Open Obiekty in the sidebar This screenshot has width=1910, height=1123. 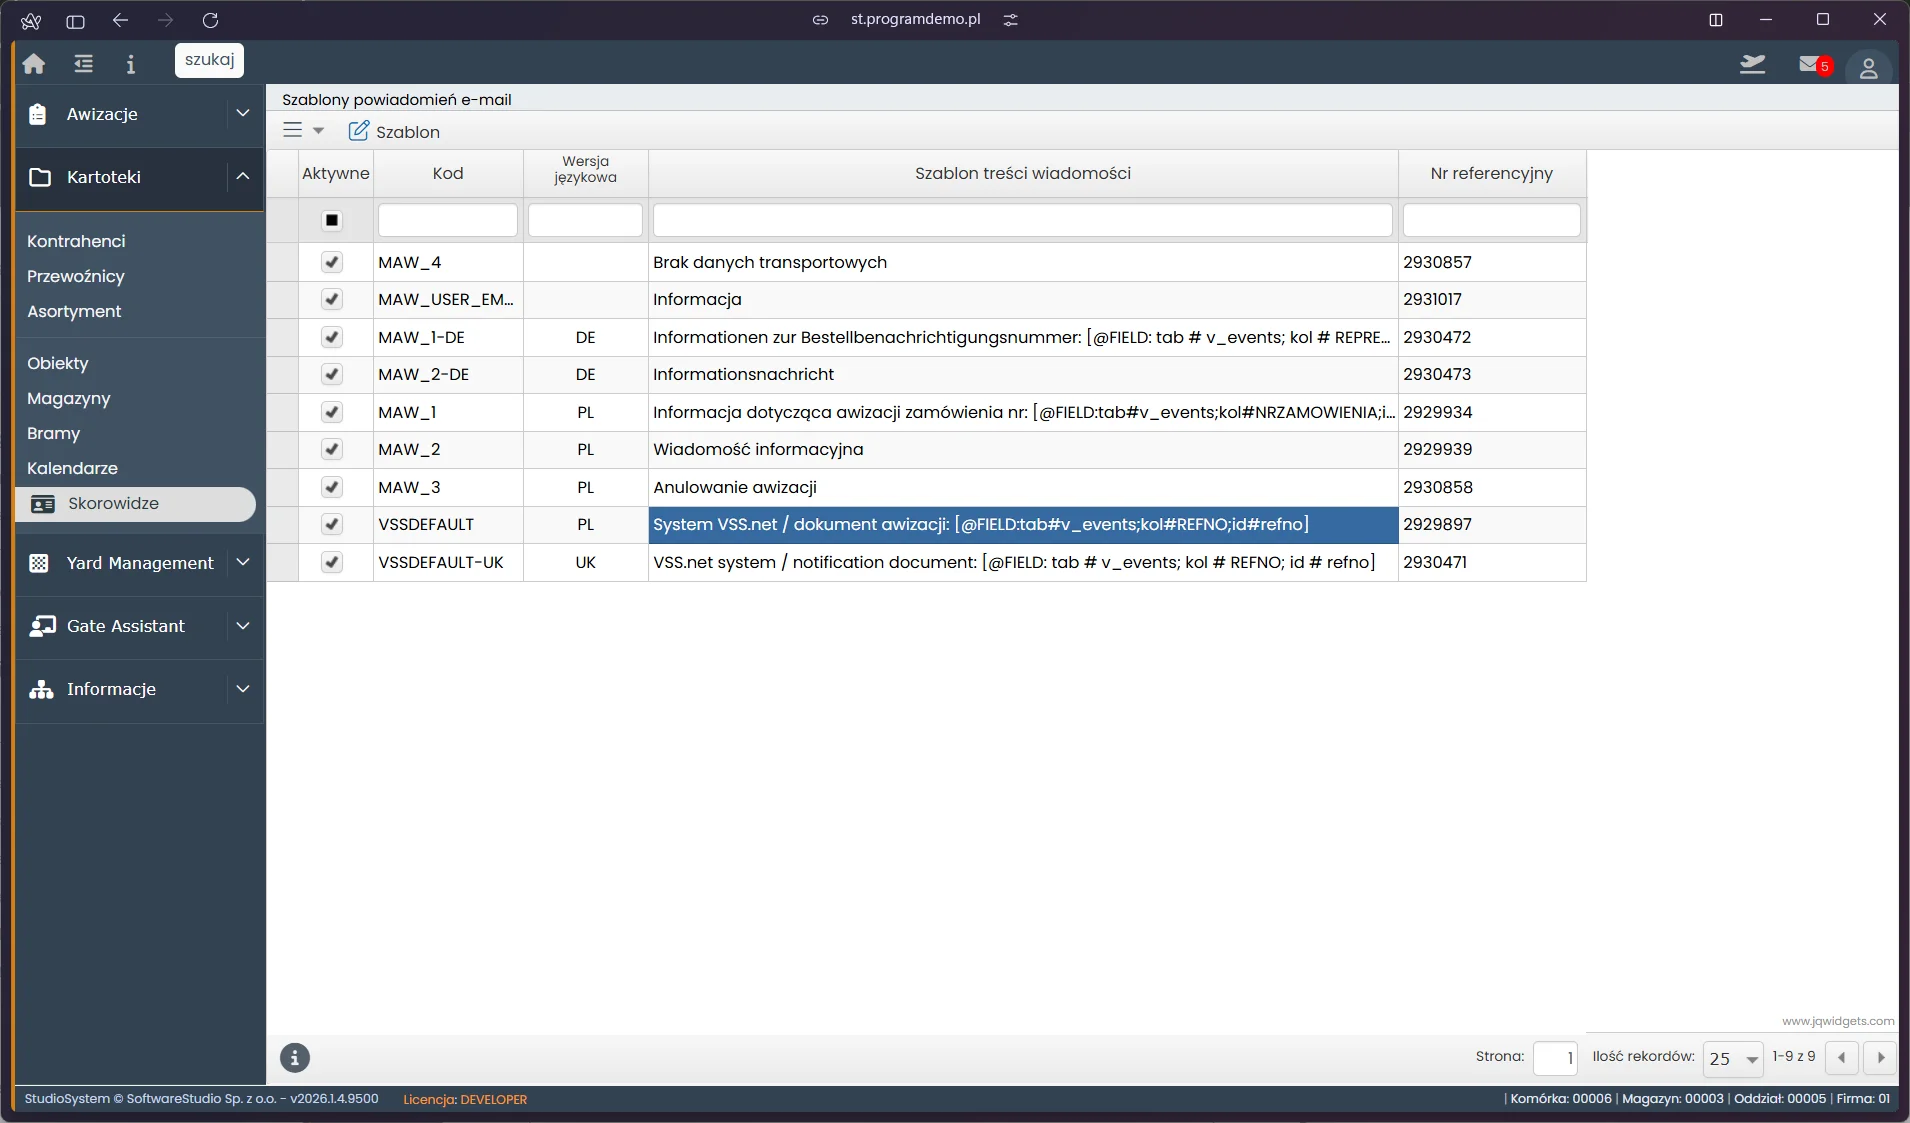[58, 363]
